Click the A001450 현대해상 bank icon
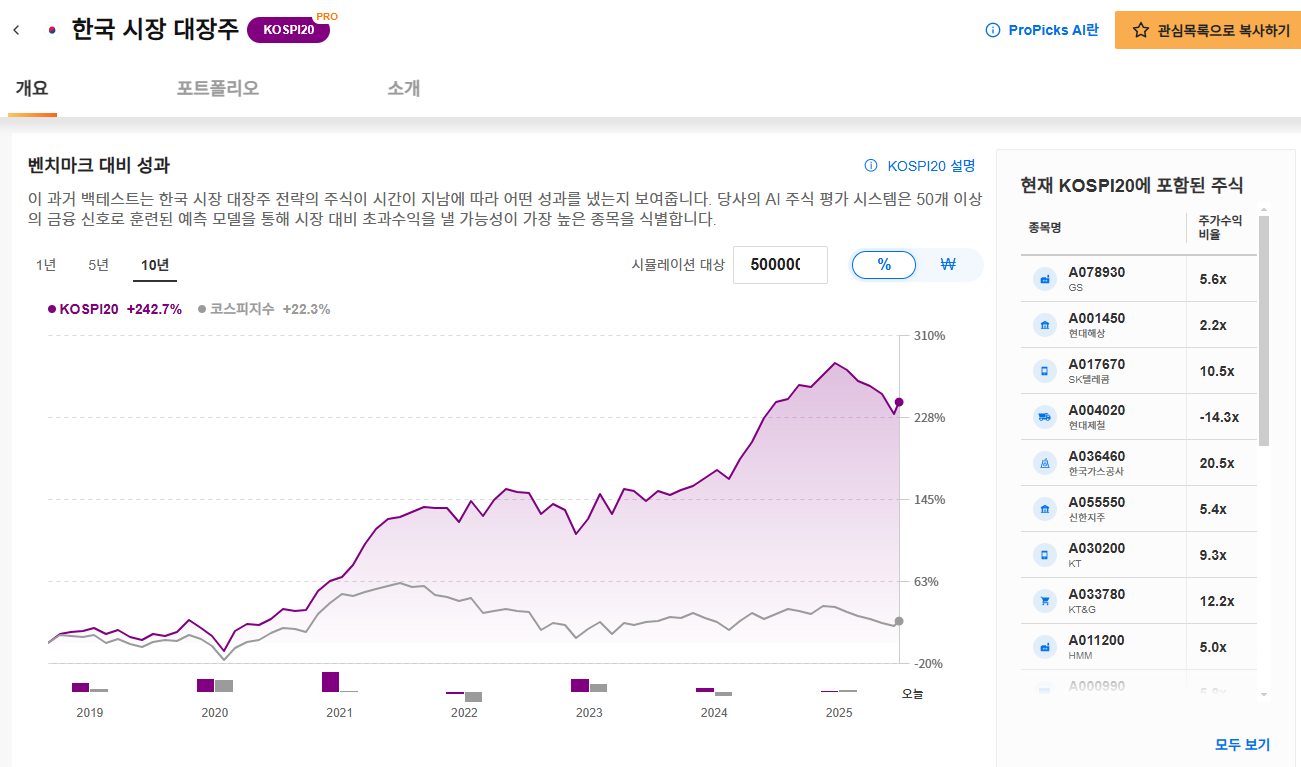 coord(1045,325)
